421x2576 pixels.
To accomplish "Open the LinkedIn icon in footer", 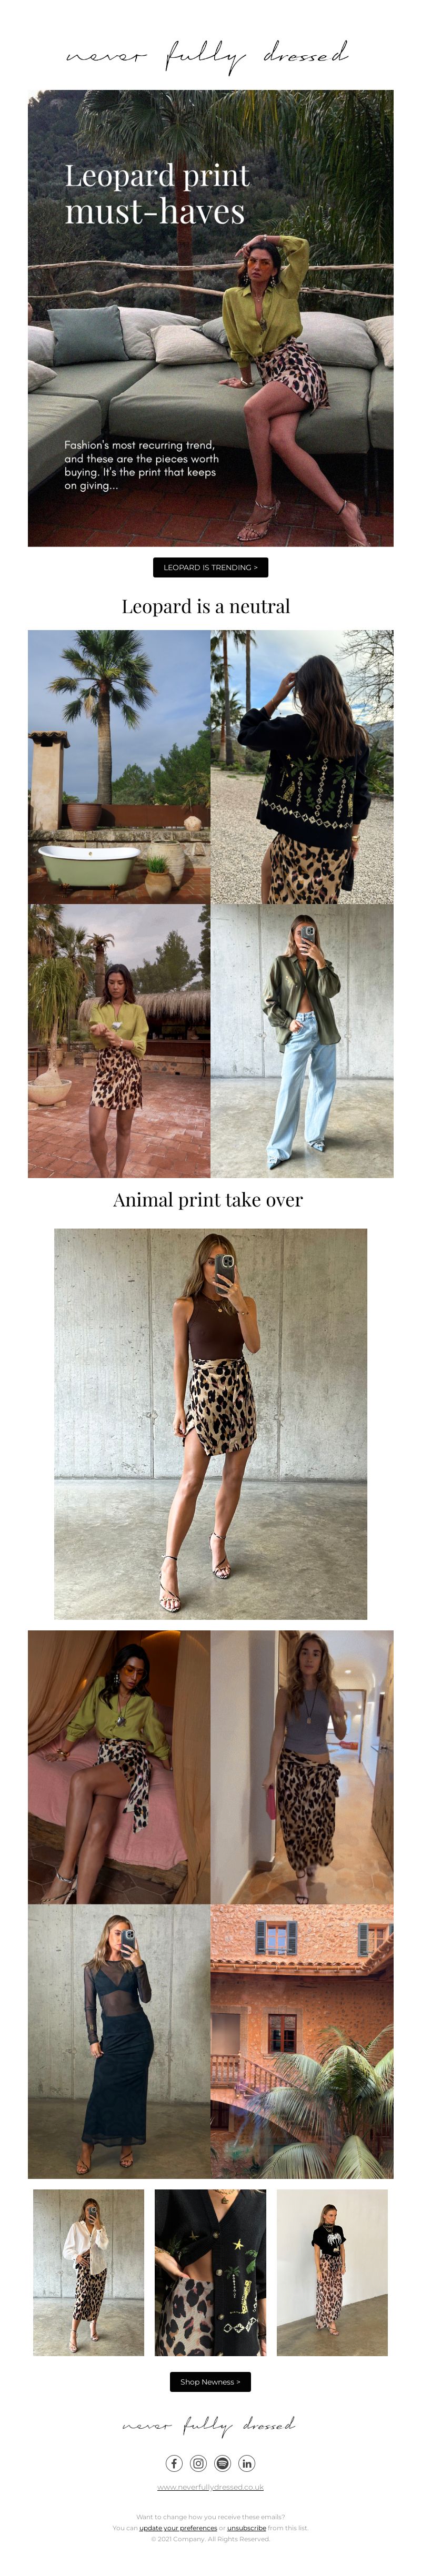I will 246,2462.
